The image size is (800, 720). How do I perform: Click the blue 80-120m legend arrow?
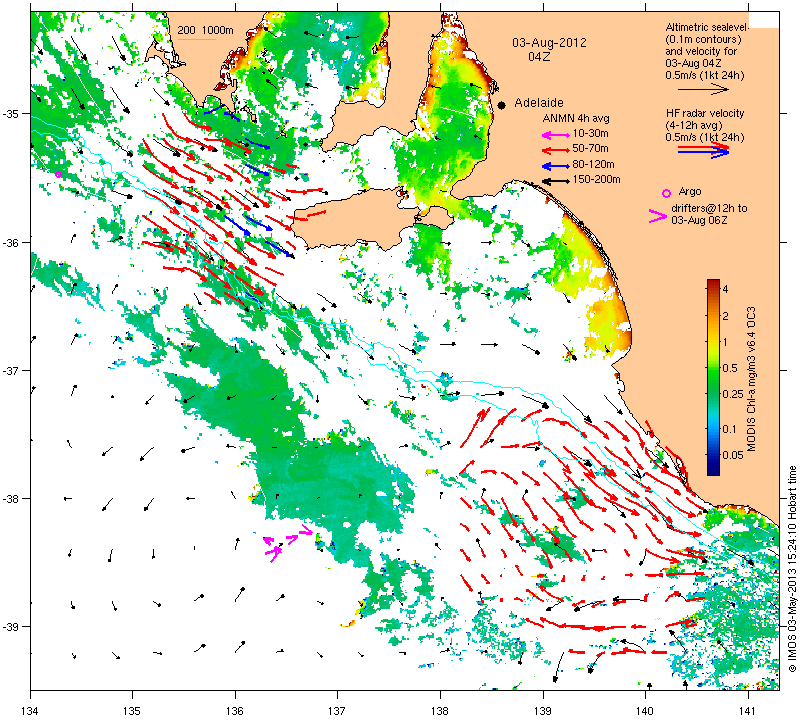555,166
